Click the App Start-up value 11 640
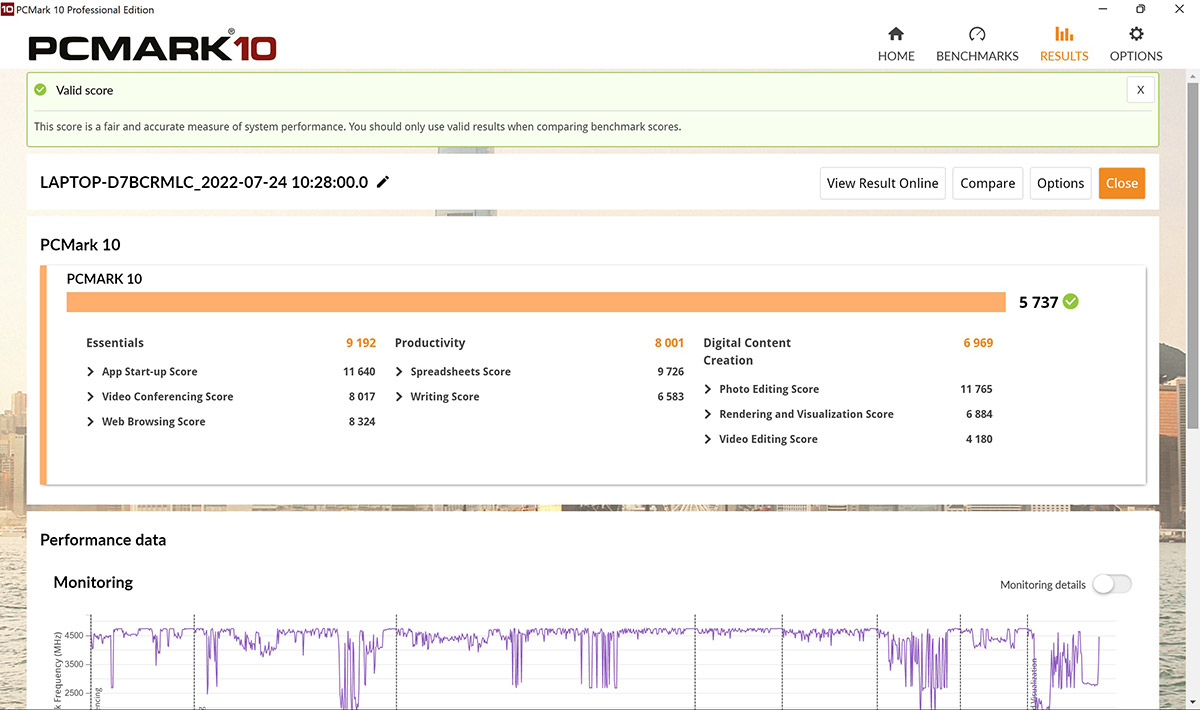Viewport: 1200px width, 710px height. point(359,372)
